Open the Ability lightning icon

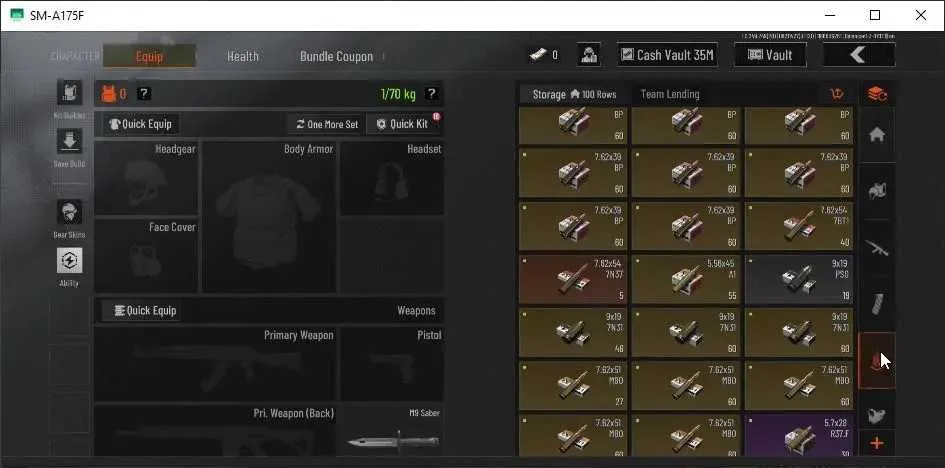[69, 261]
